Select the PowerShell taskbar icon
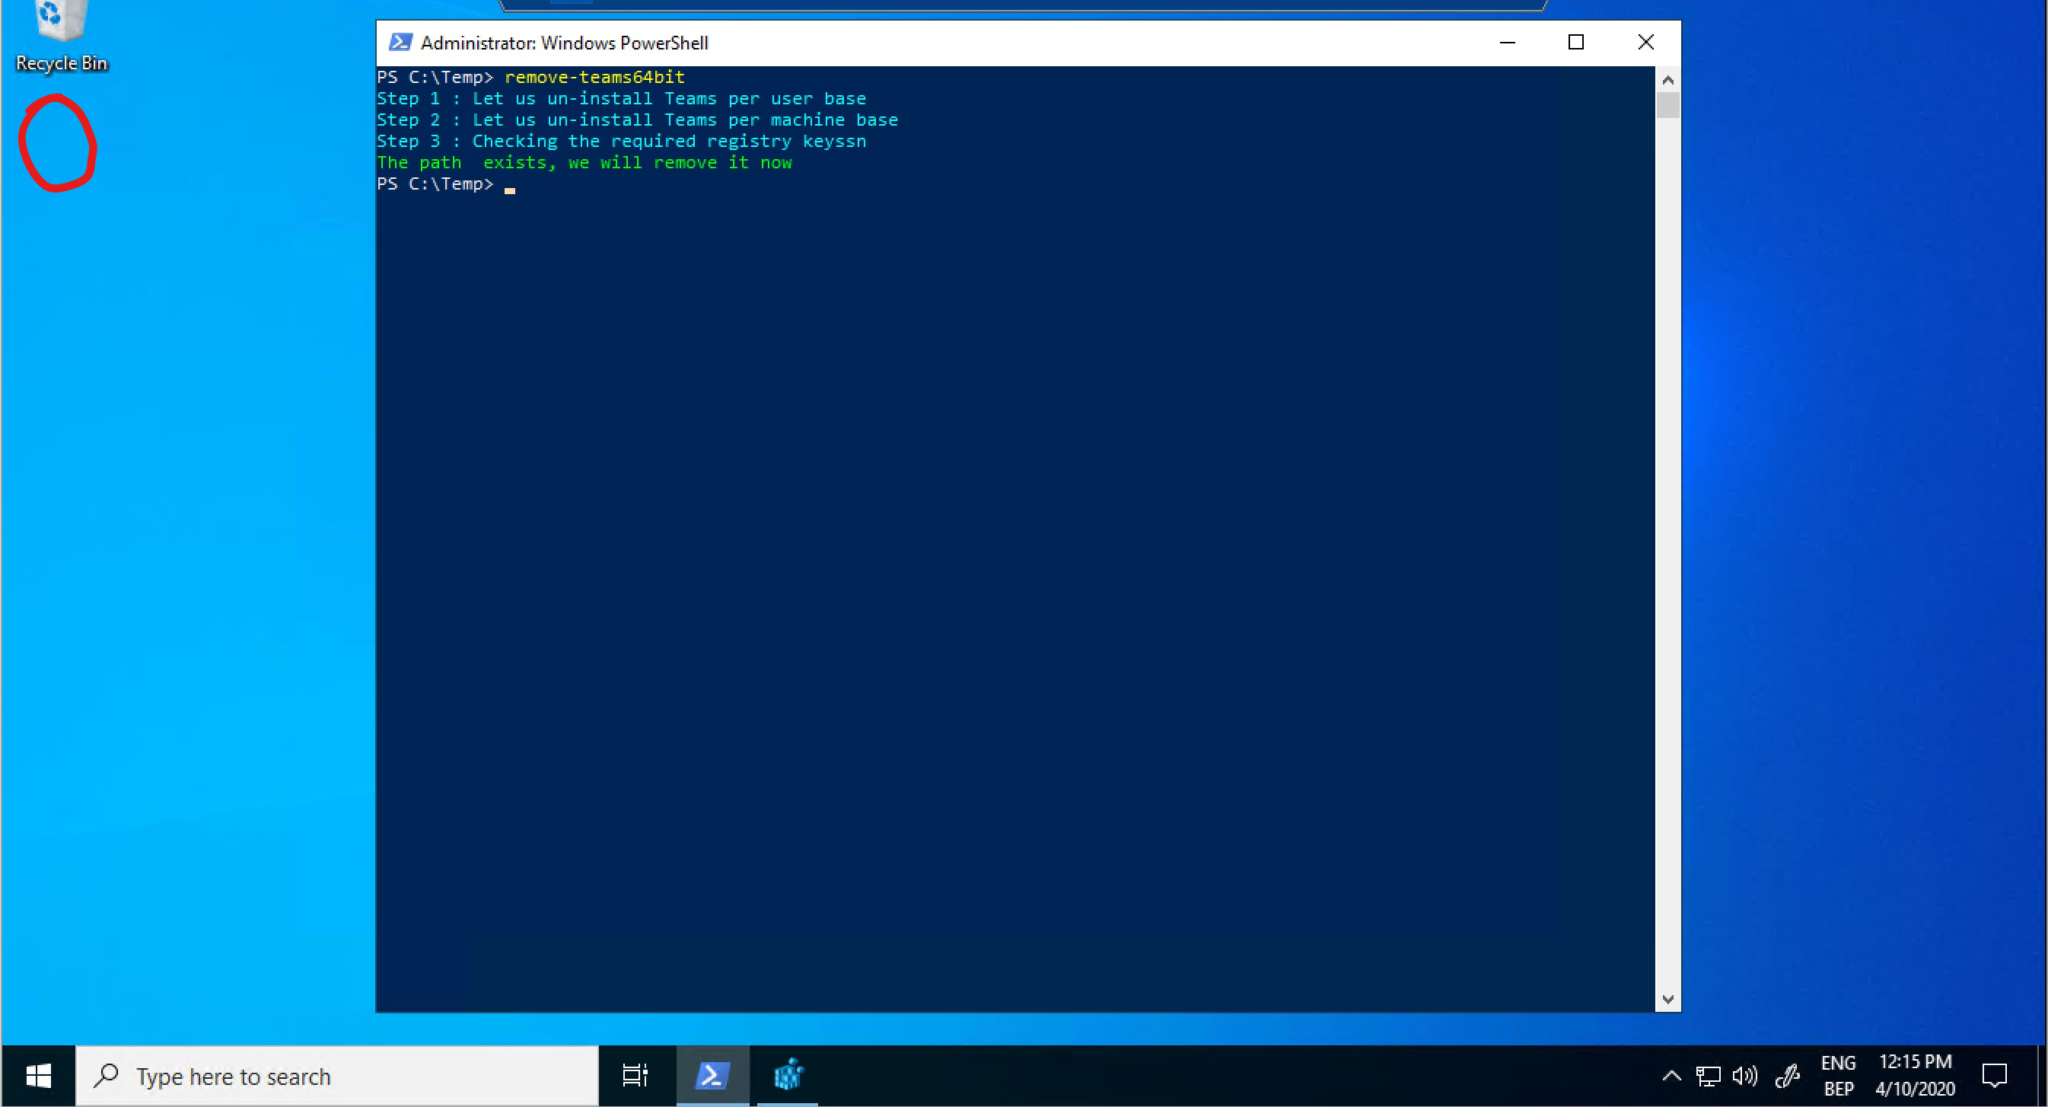Viewport: 2048px width, 1107px height. [x=712, y=1076]
